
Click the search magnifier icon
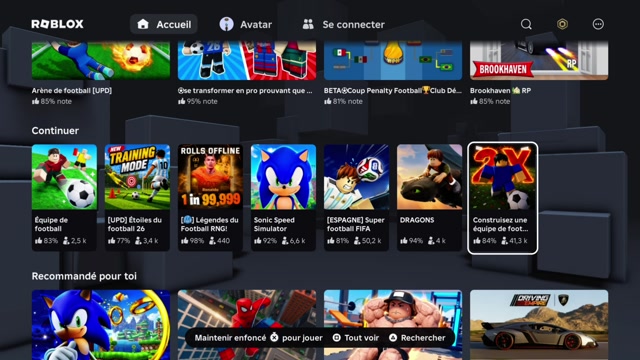[x=526, y=24]
